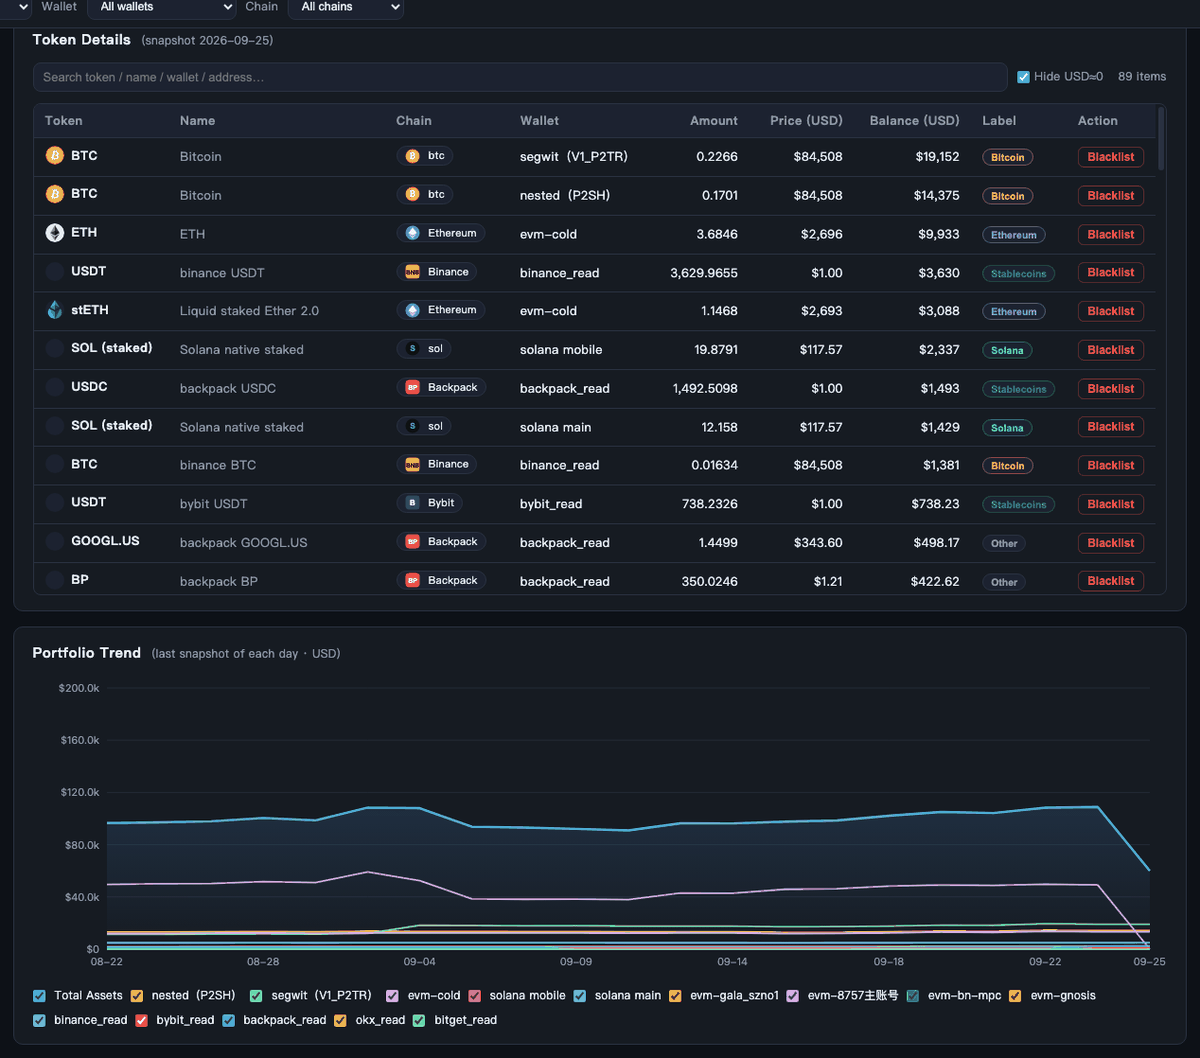The width and height of the screenshot is (1200, 1058).
Task: Click the Ethereum chain icon in the stETH row
Action: click(x=412, y=310)
